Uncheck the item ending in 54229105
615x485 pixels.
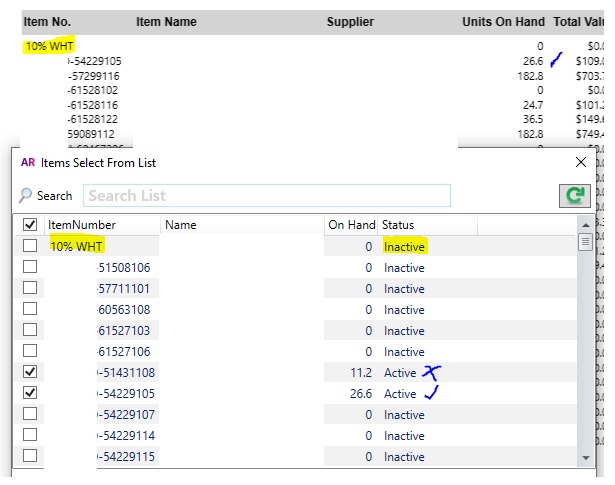30,394
